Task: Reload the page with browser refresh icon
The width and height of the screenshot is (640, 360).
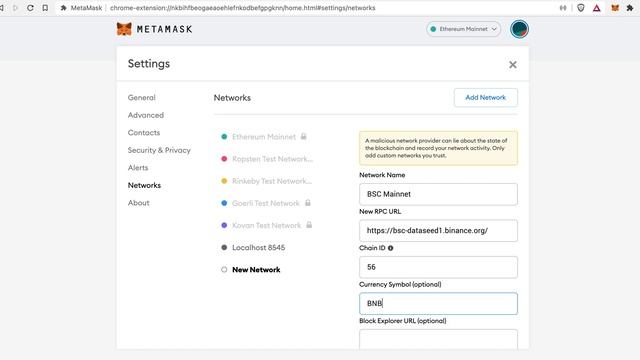Action: [30, 8]
